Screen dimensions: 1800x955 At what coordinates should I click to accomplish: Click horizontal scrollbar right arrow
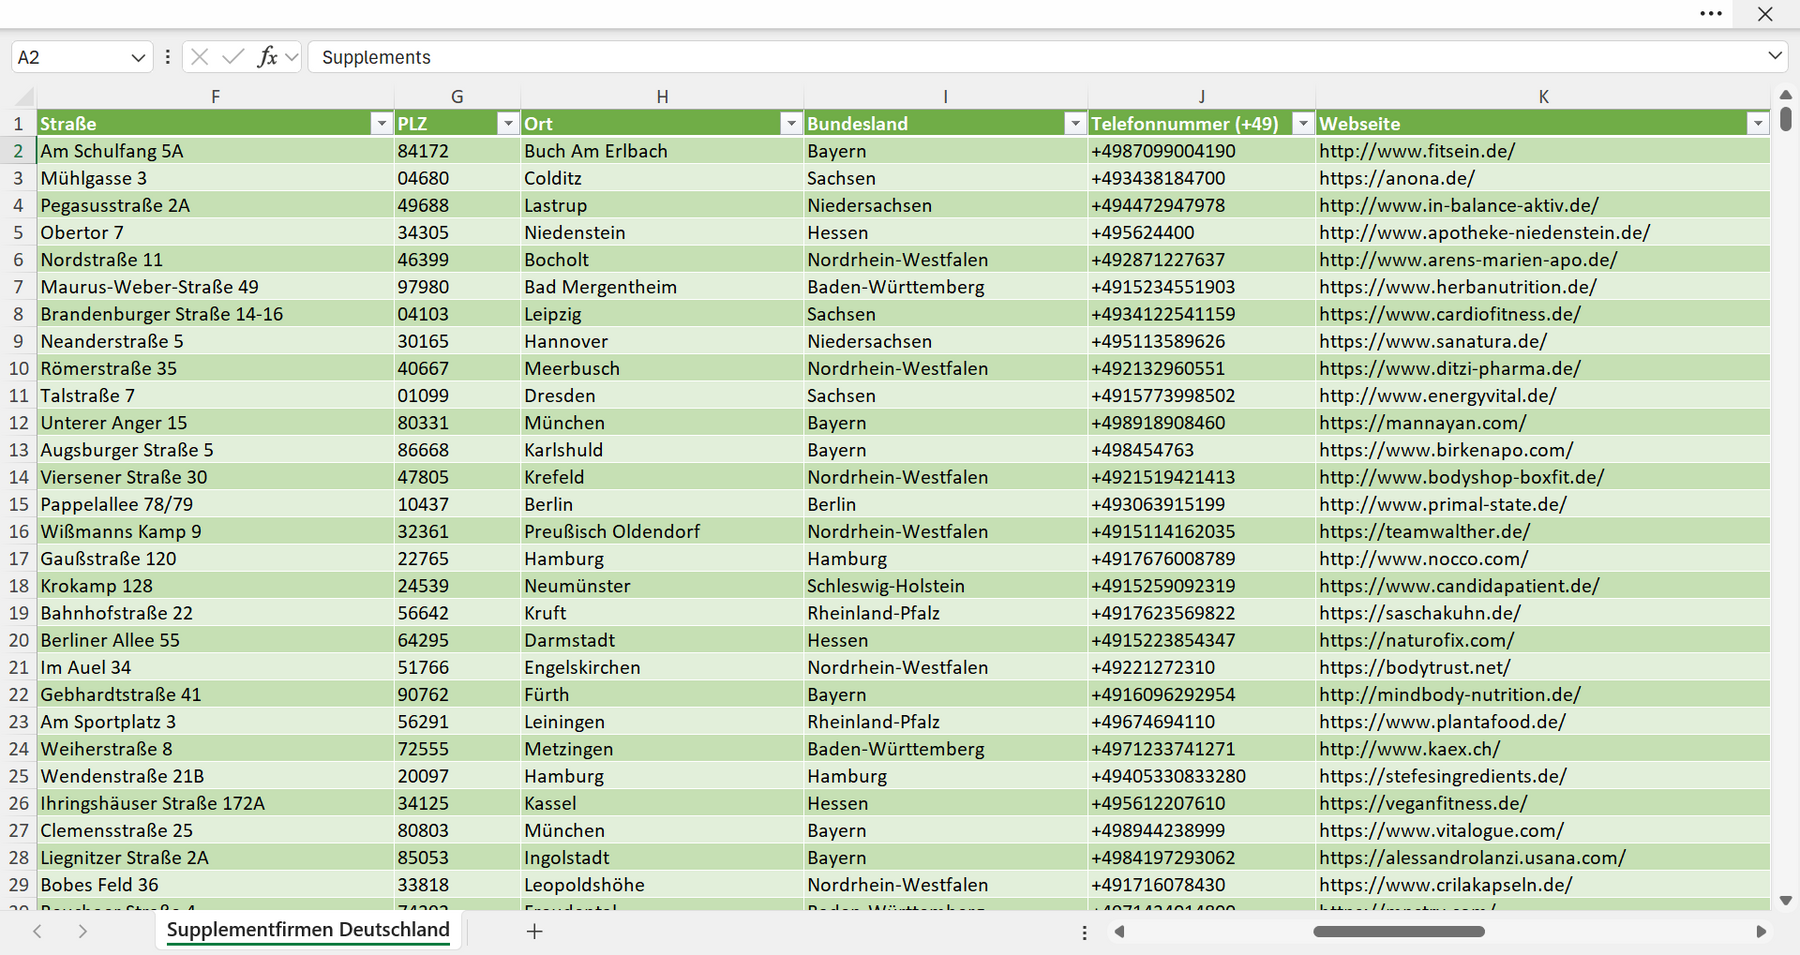1761,932
